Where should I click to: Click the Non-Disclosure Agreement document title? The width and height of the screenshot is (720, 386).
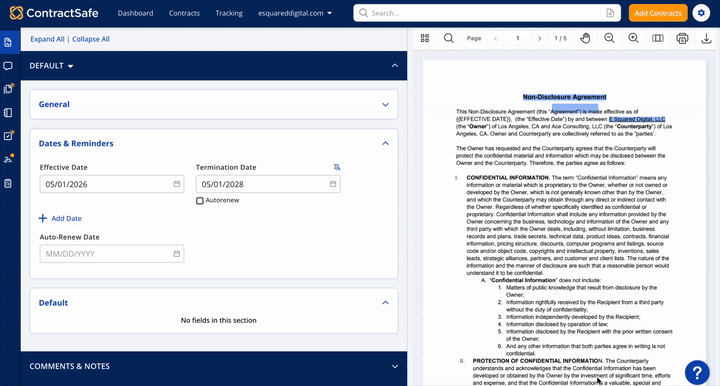click(564, 97)
